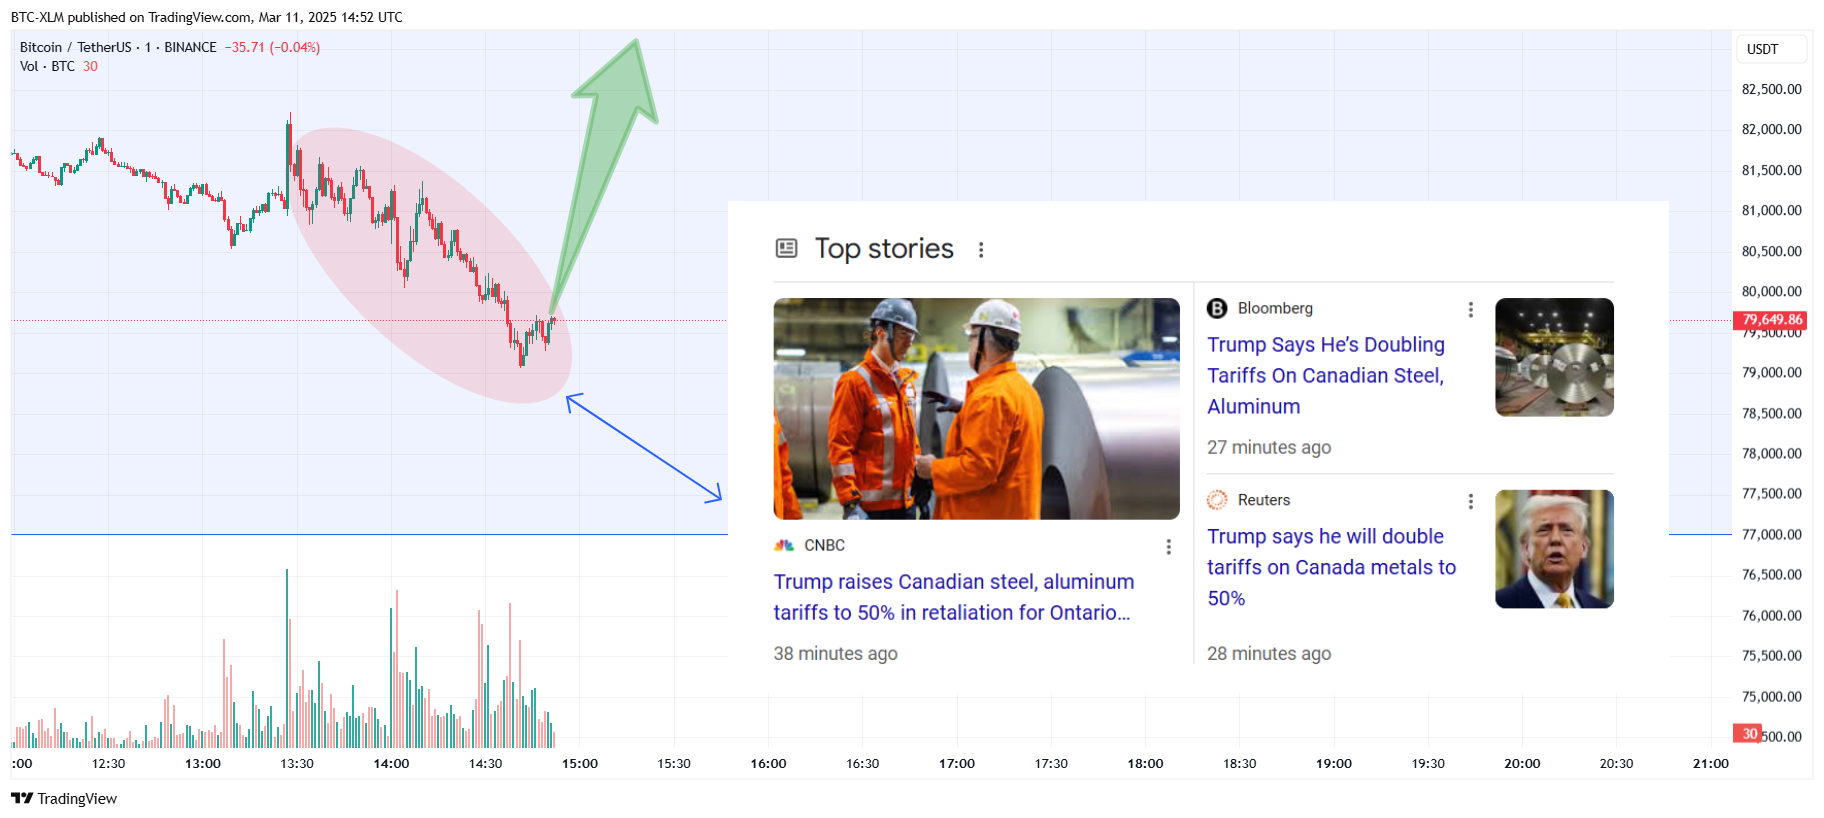Screen dimensions: 1824x818
Task: Click the 76,000.00 price axis label
Action: 1772,616
